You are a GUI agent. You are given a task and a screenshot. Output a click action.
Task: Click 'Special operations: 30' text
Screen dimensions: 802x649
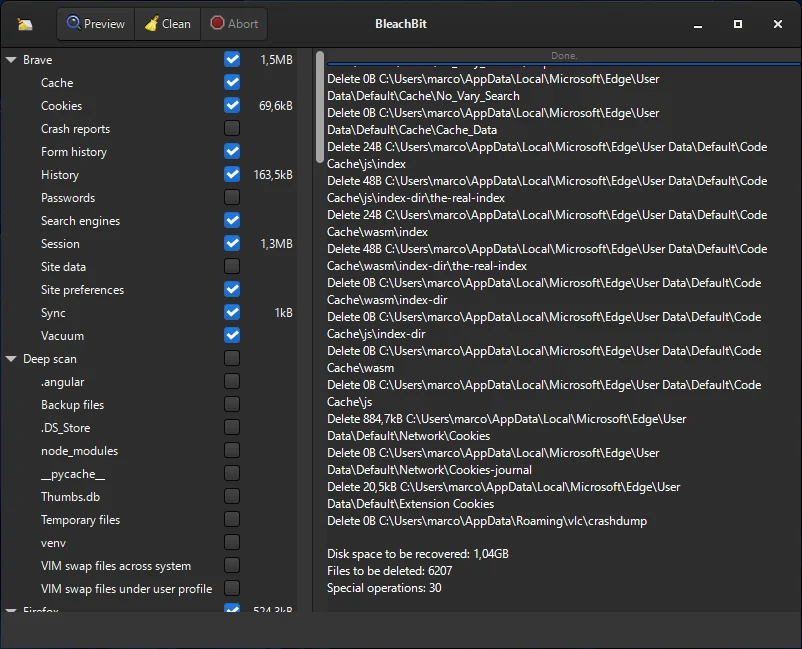pos(384,588)
